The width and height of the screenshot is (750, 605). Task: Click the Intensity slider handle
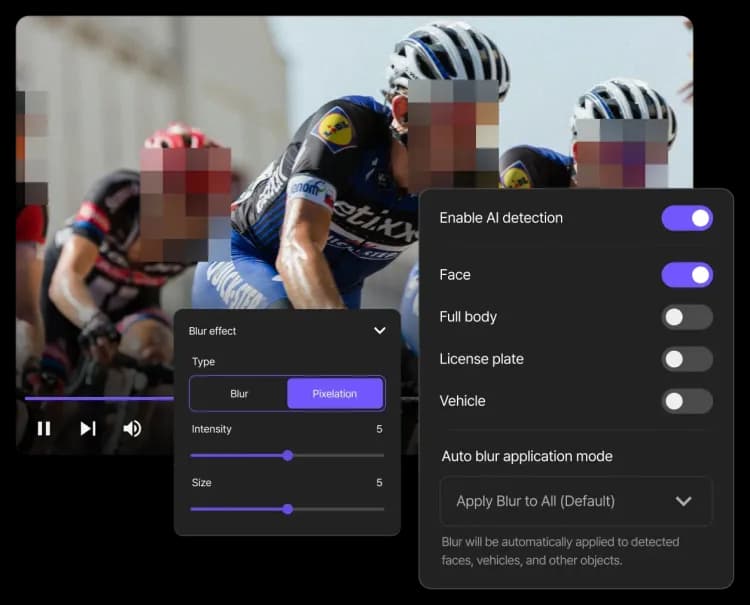click(288, 455)
